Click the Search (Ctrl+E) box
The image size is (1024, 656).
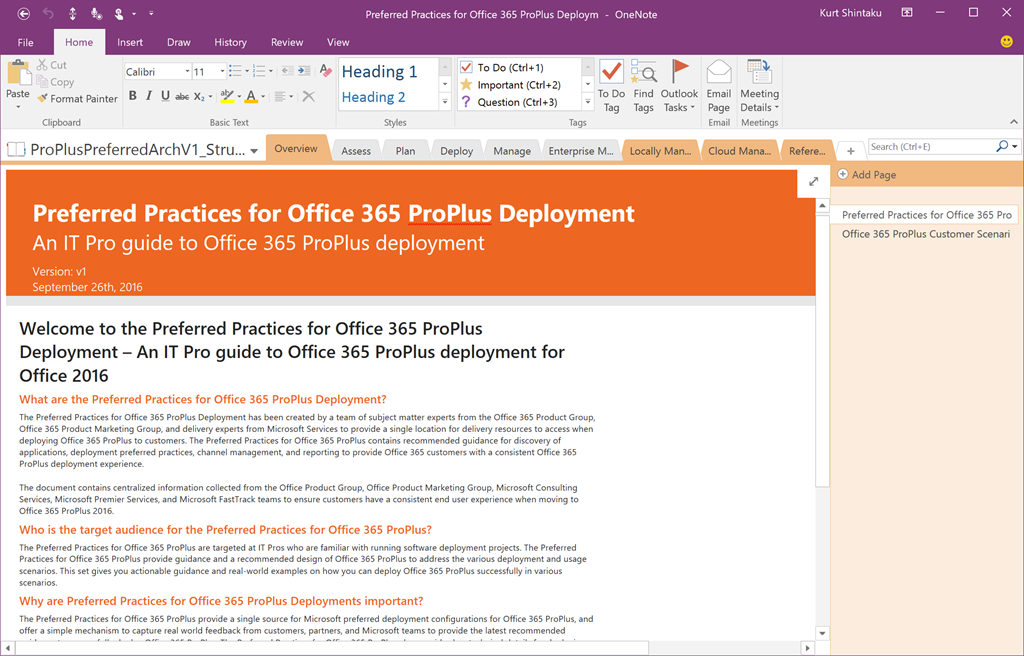tap(930, 147)
